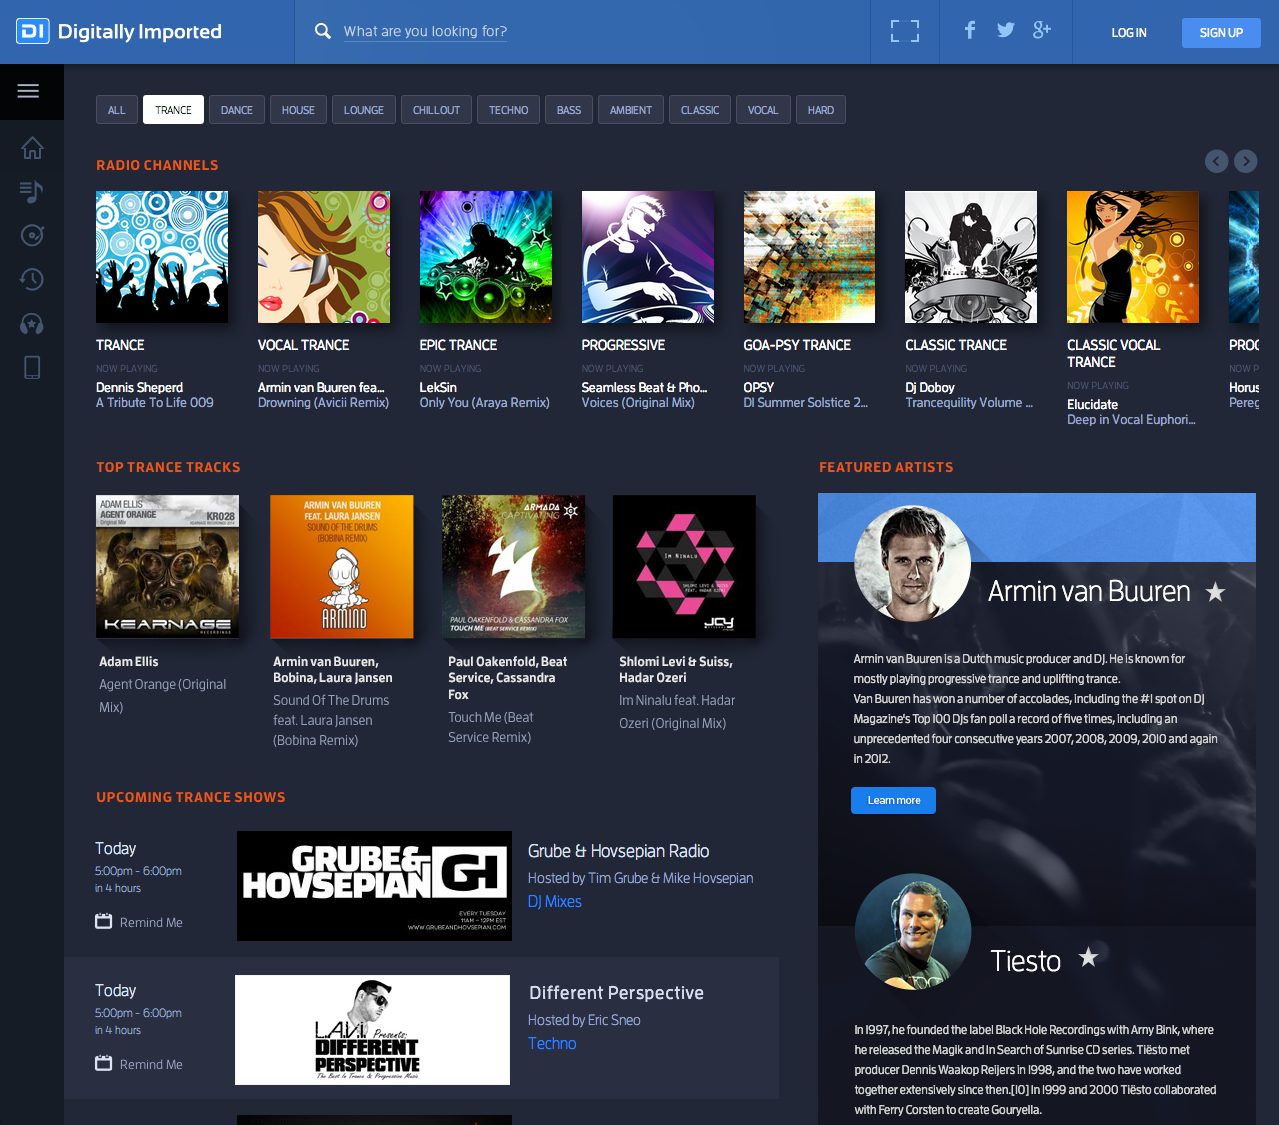Viewport: 1279px width, 1125px height.
Task: Open the playlist music note sidebar icon
Action: 32,191
